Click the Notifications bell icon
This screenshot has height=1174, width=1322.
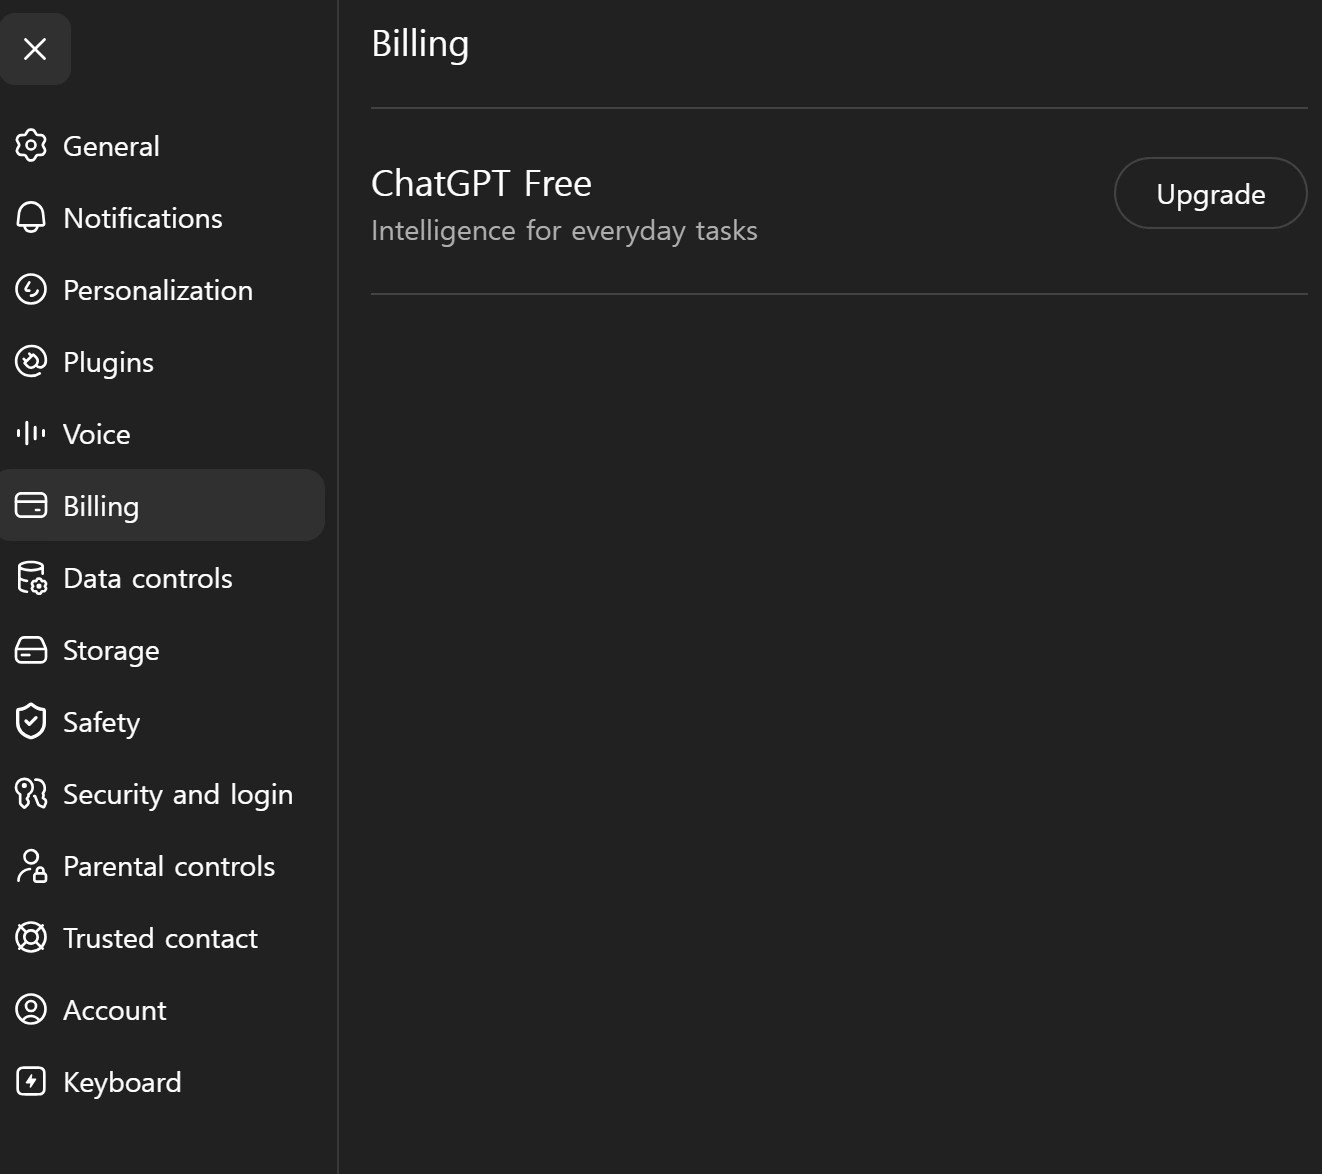coord(31,218)
